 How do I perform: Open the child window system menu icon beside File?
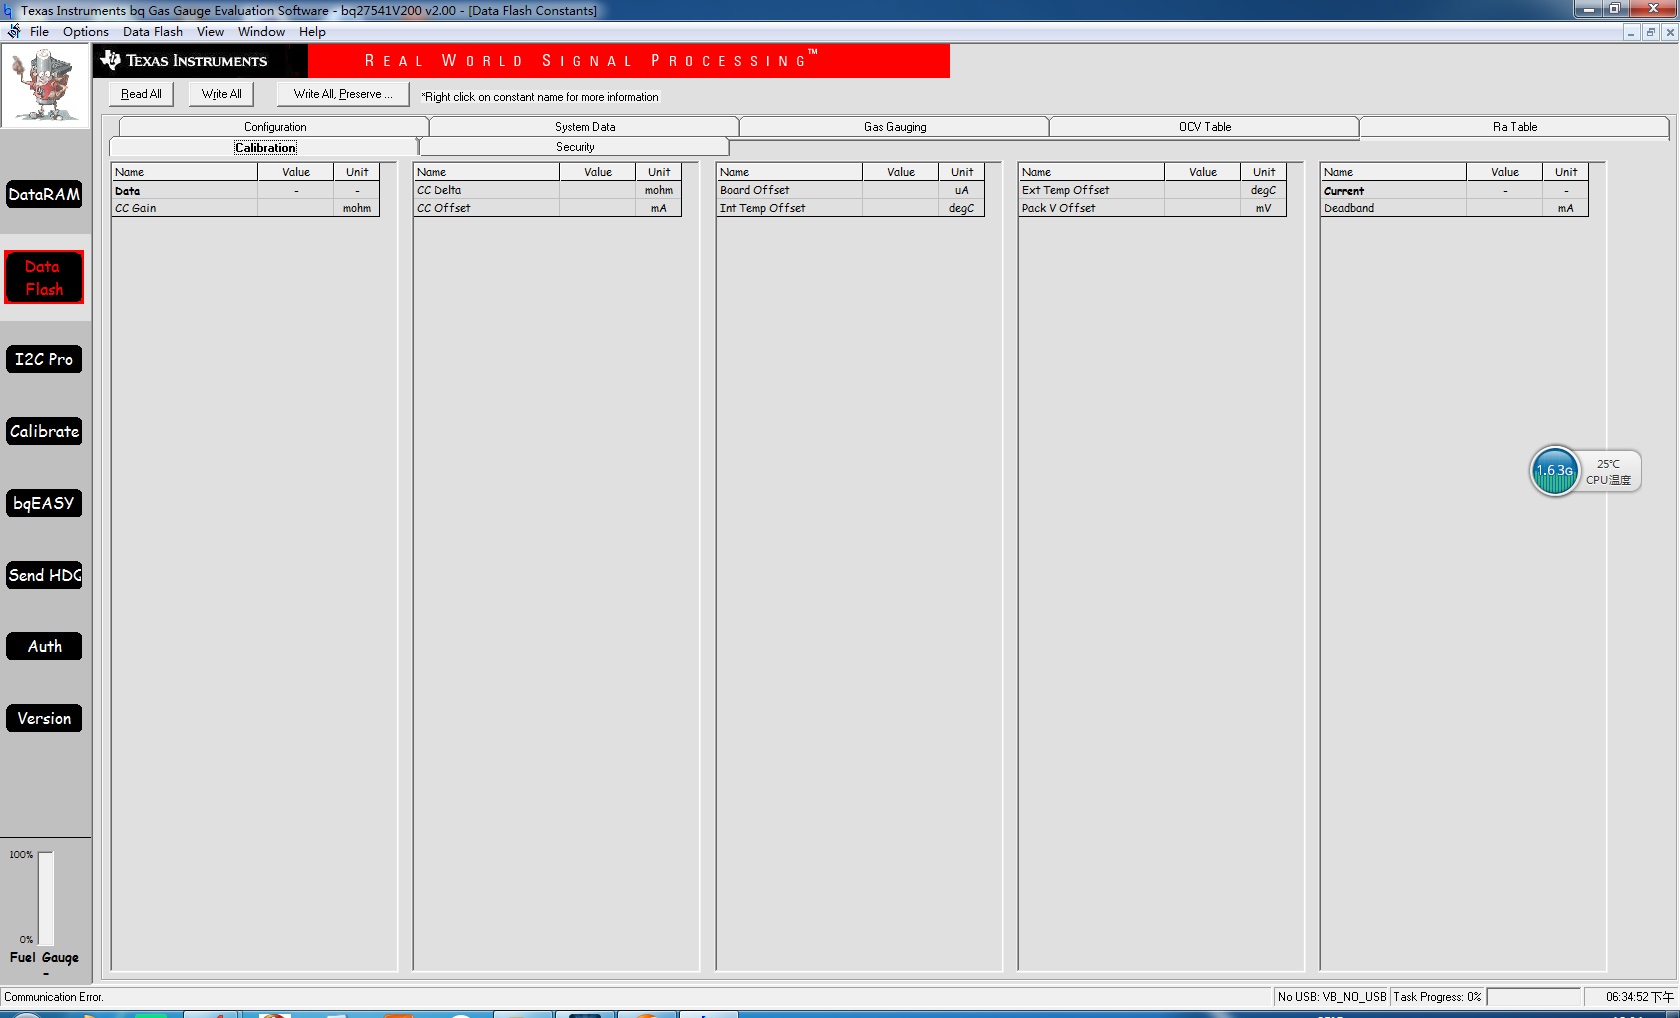13,31
